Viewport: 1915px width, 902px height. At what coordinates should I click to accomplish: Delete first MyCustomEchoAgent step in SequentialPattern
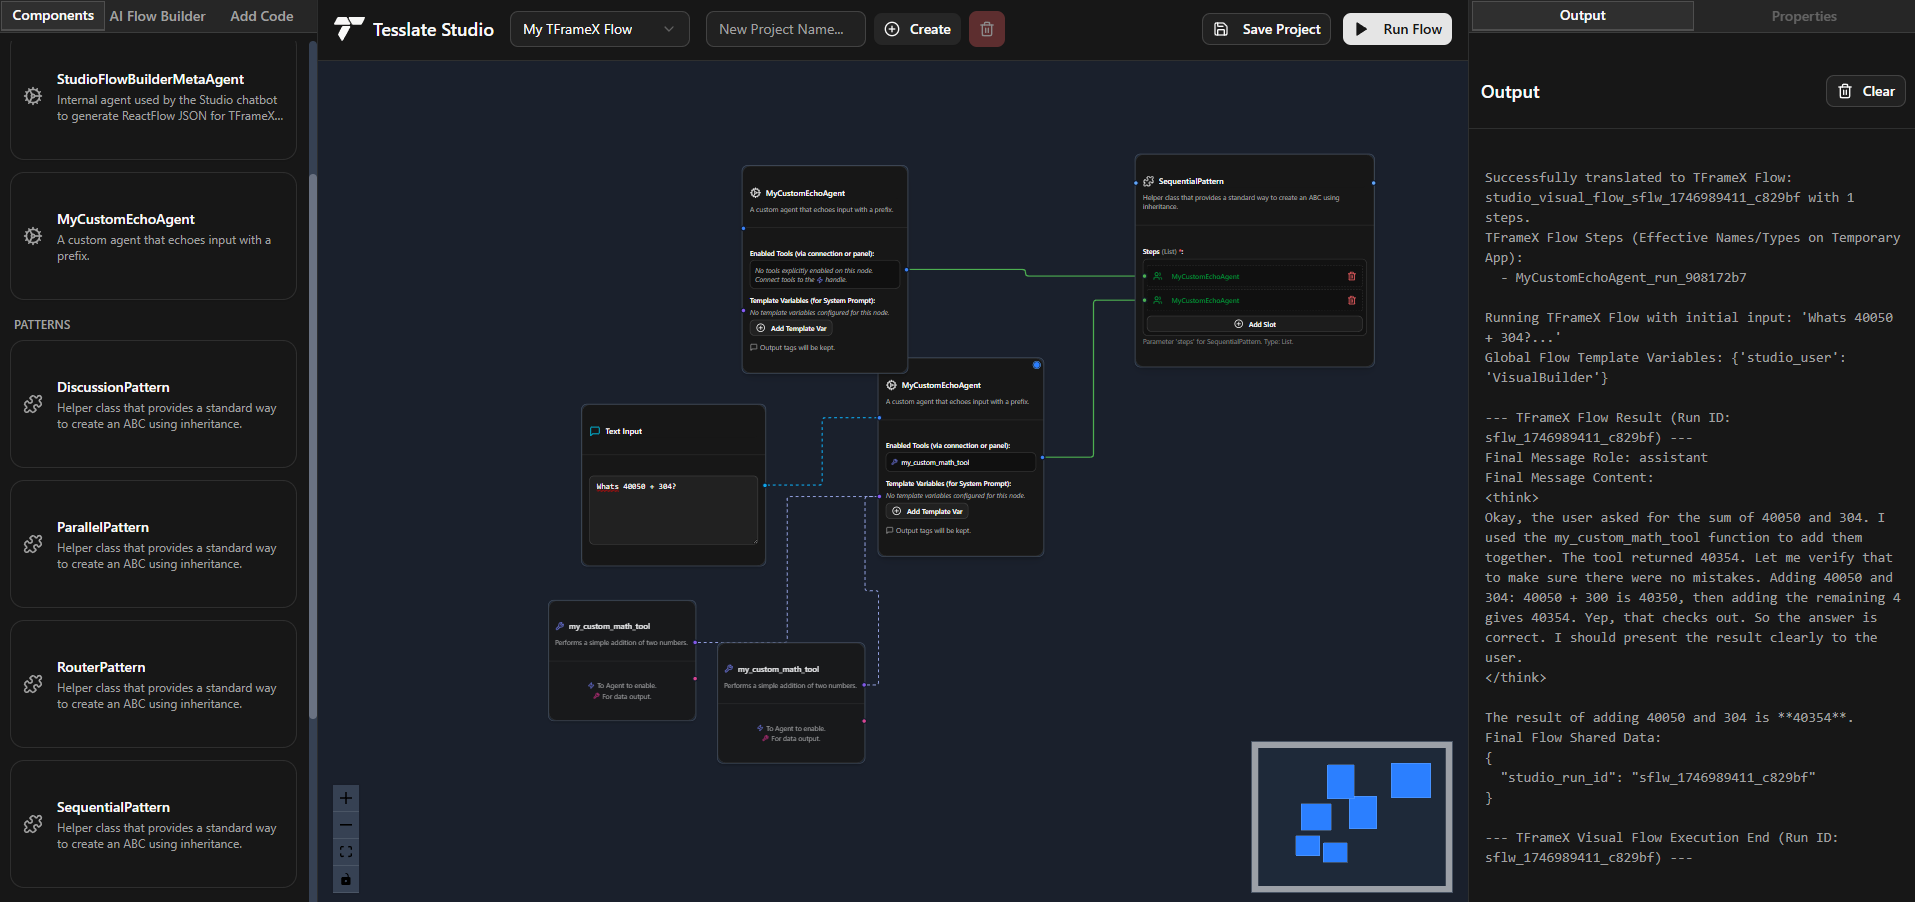(1351, 276)
